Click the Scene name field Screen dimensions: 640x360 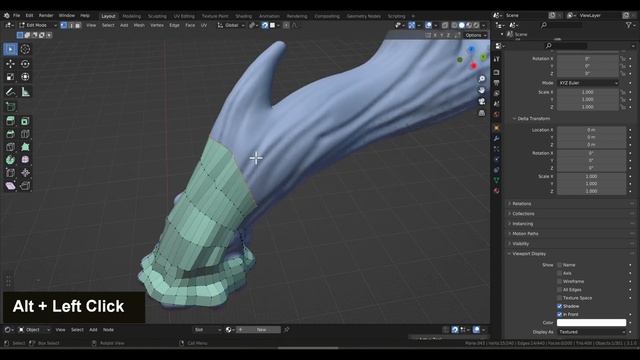[x=527, y=16]
